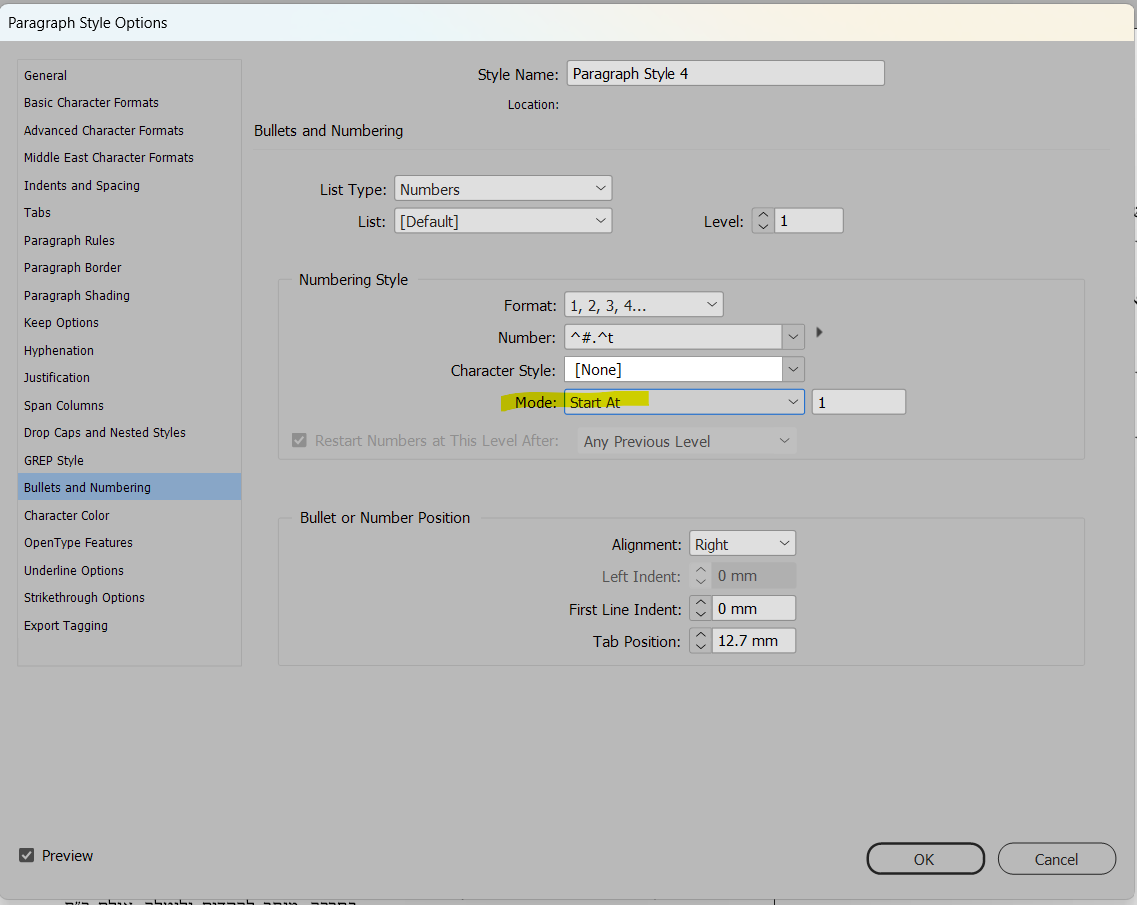The width and height of the screenshot is (1137, 905).
Task: Open Strikethrough Options category
Action: click(84, 598)
